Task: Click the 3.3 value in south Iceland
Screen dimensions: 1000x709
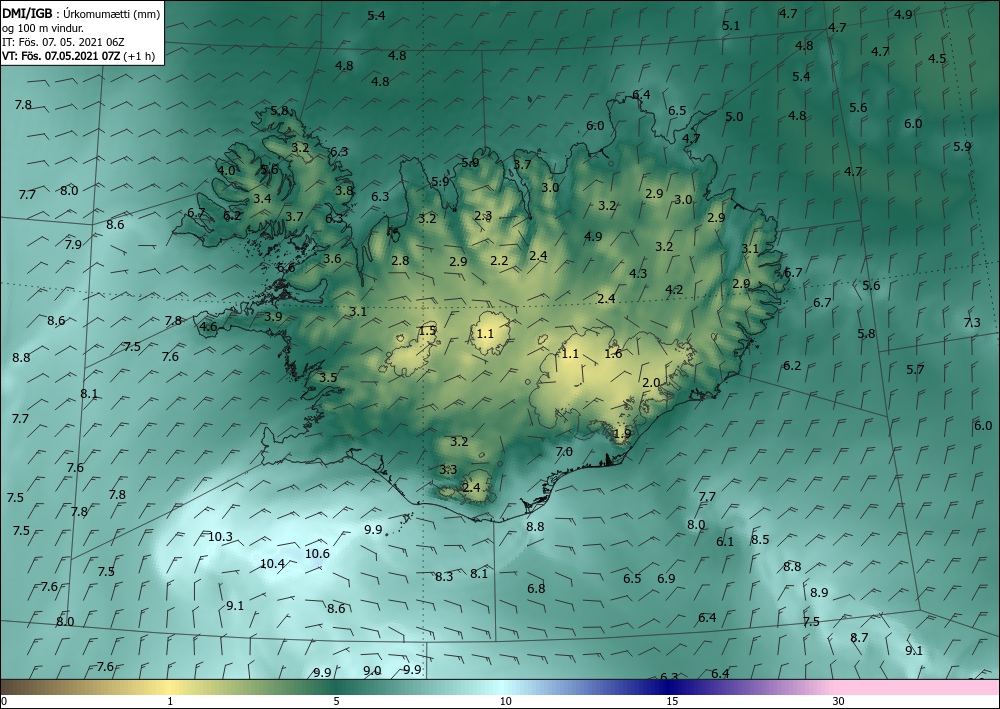Action: coord(448,469)
